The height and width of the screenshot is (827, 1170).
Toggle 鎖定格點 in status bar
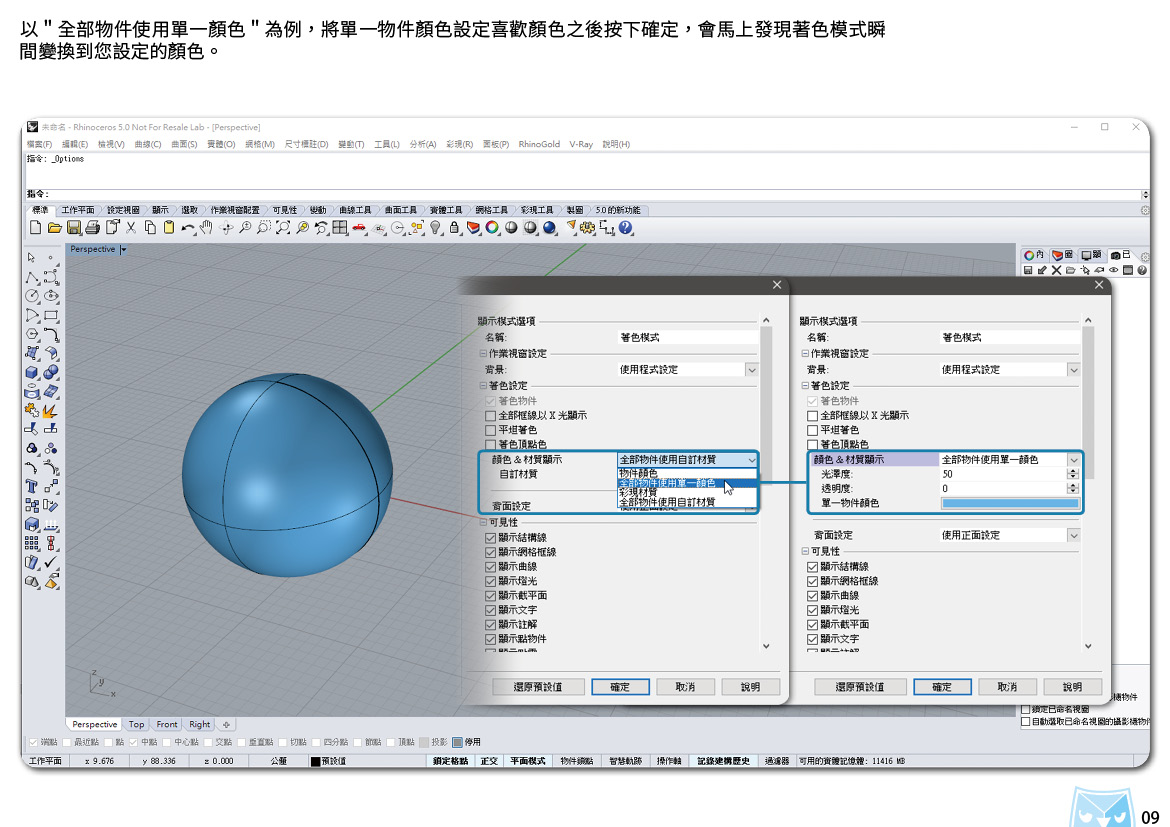(x=451, y=761)
